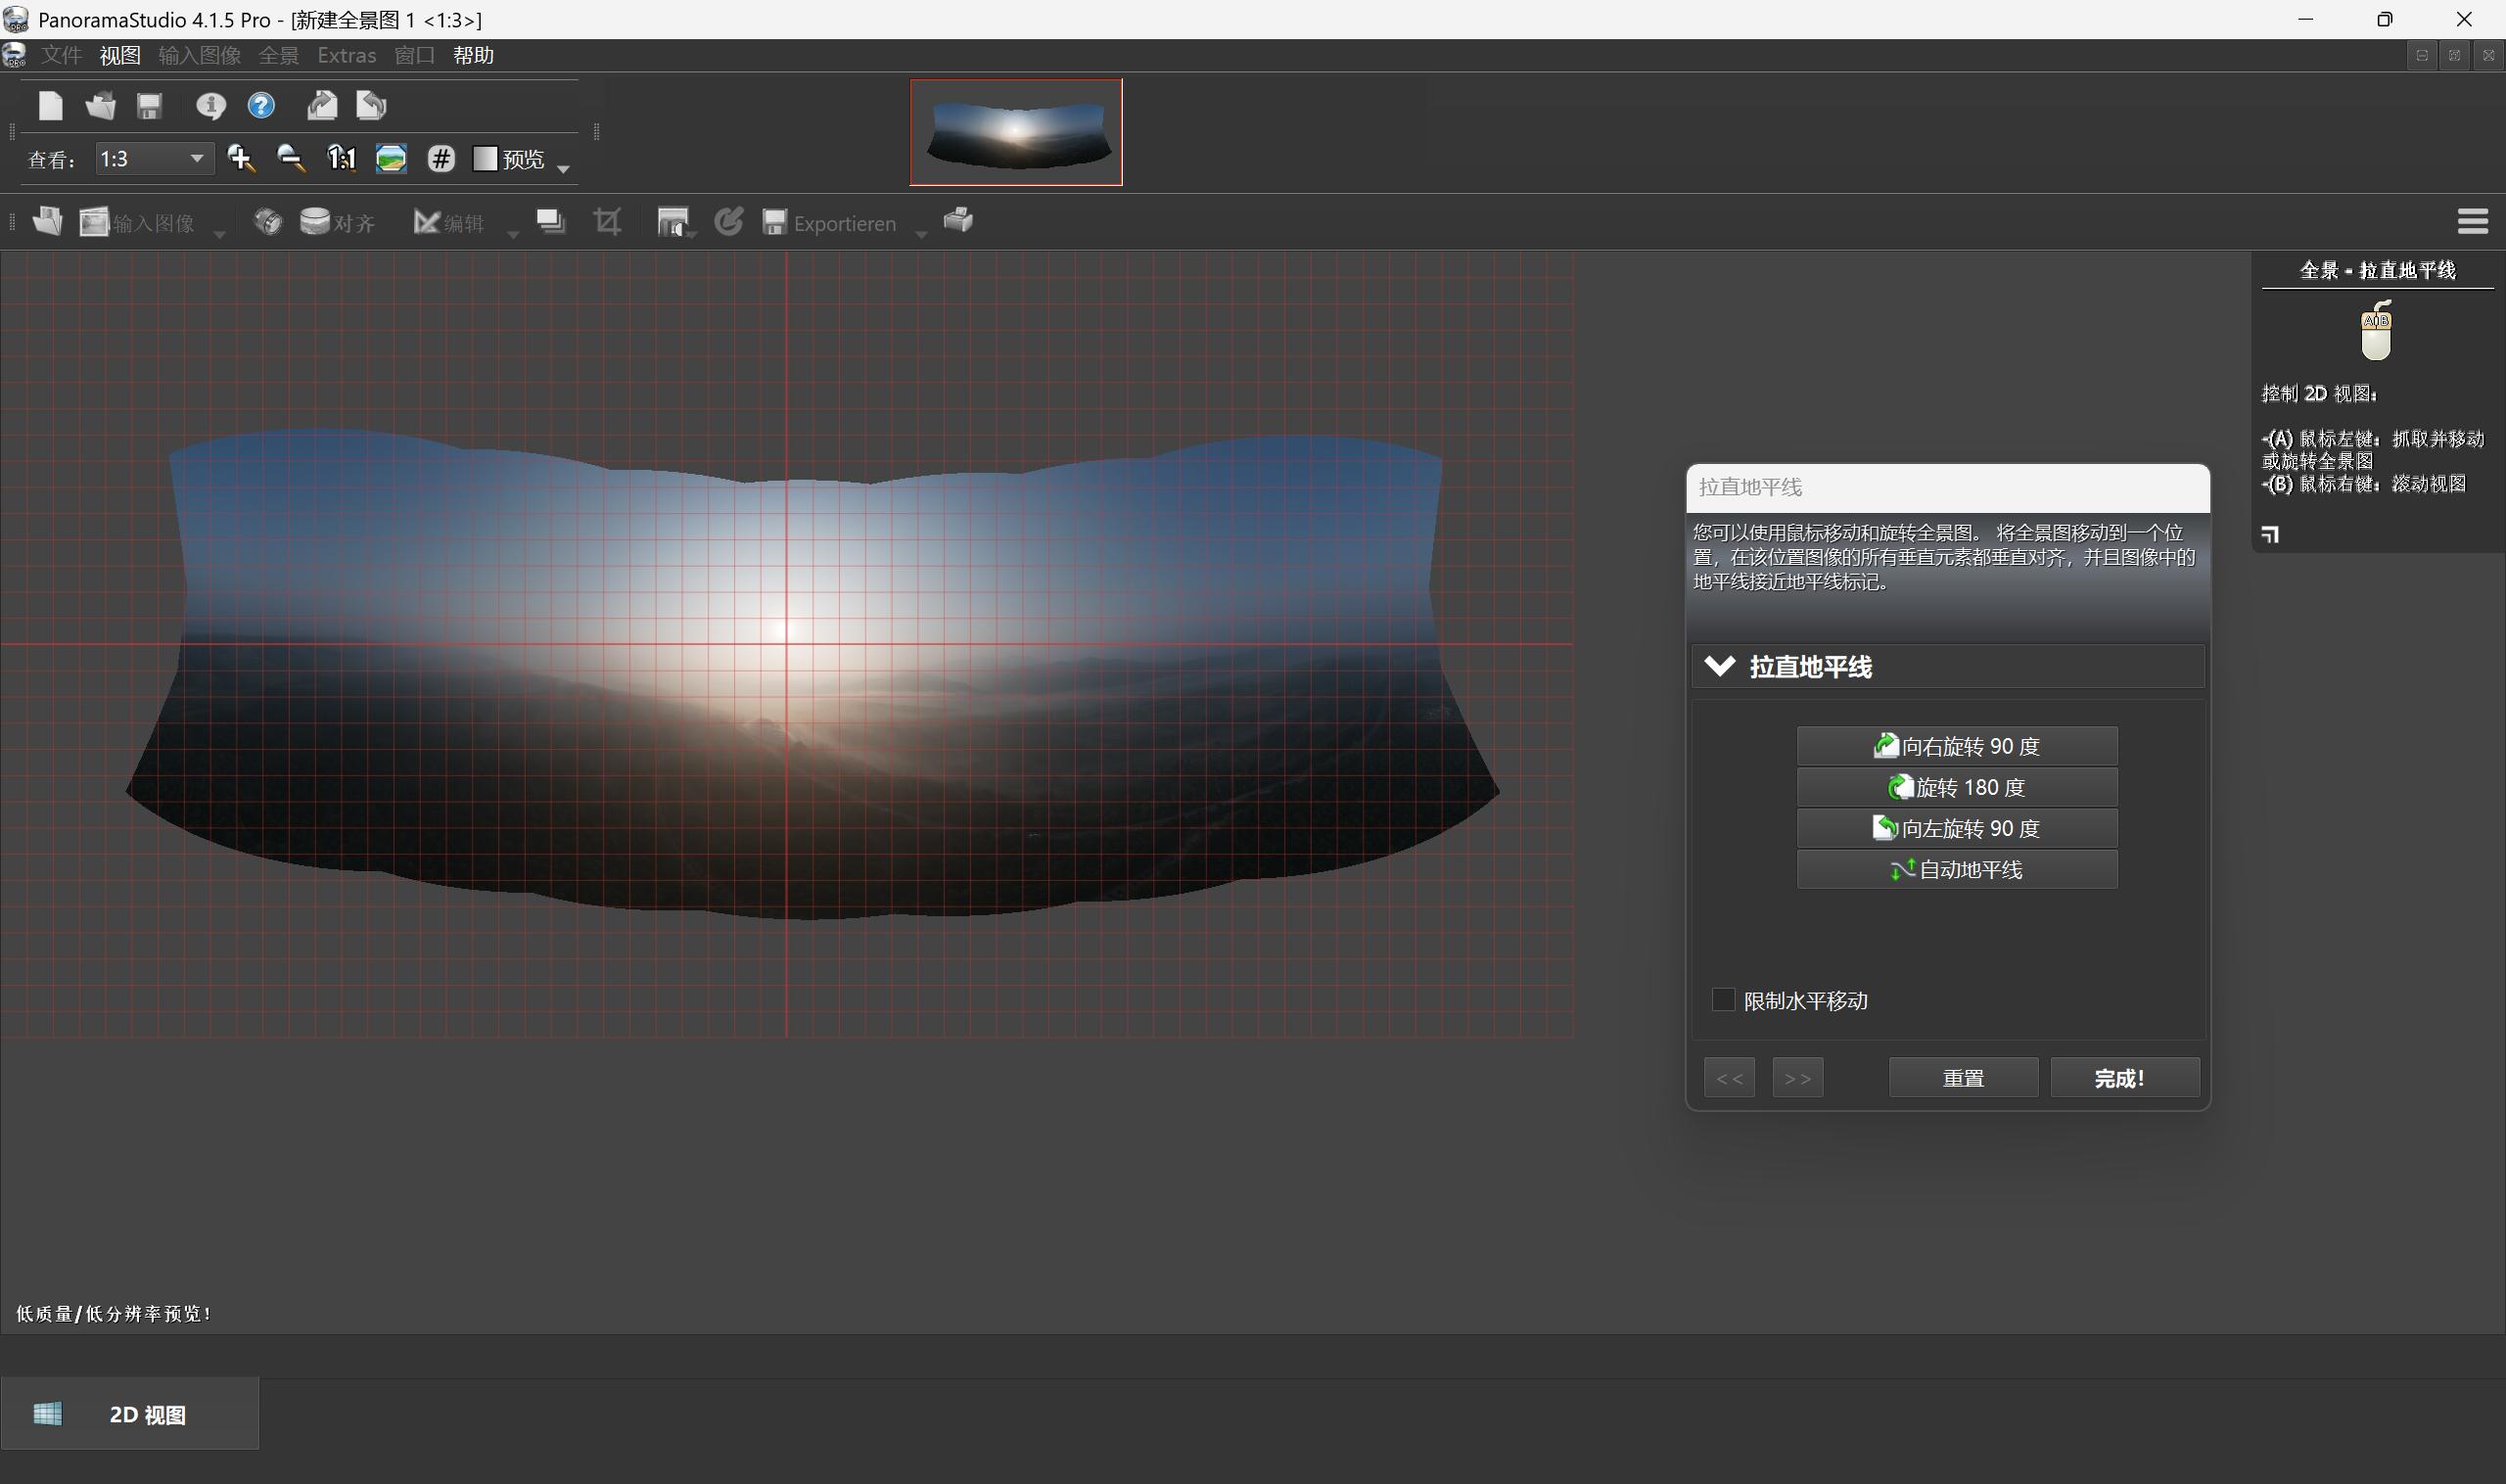Open the help question mark icon

click(x=261, y=105)
